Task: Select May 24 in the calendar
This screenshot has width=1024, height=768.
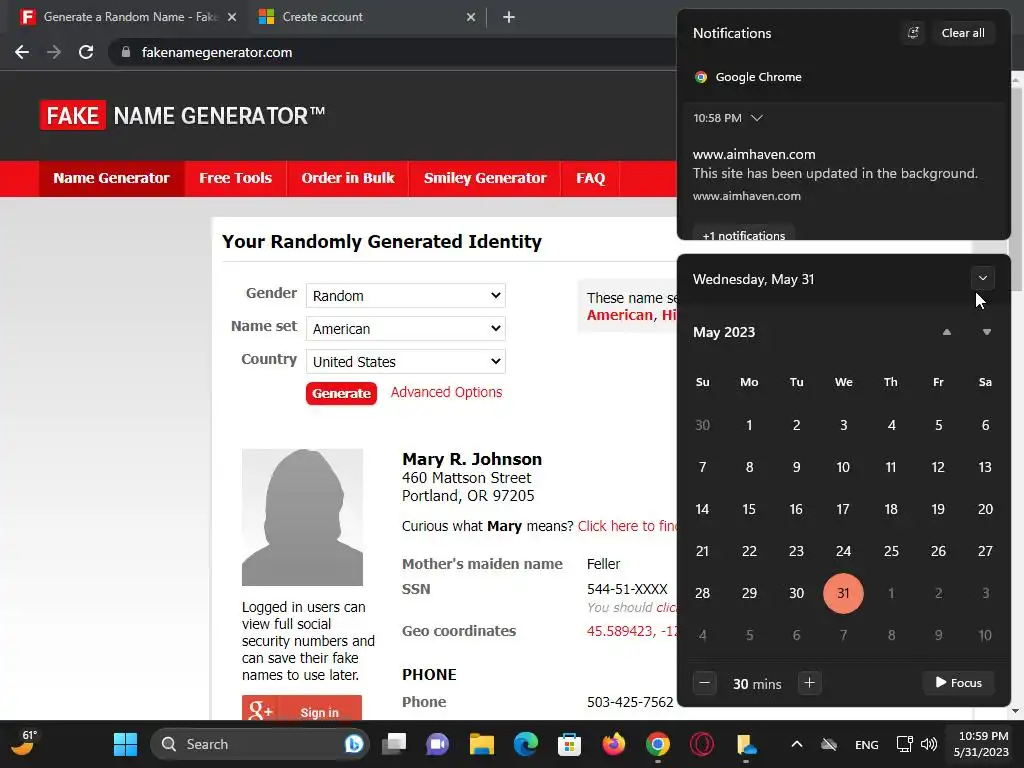Action: point(843,551)
